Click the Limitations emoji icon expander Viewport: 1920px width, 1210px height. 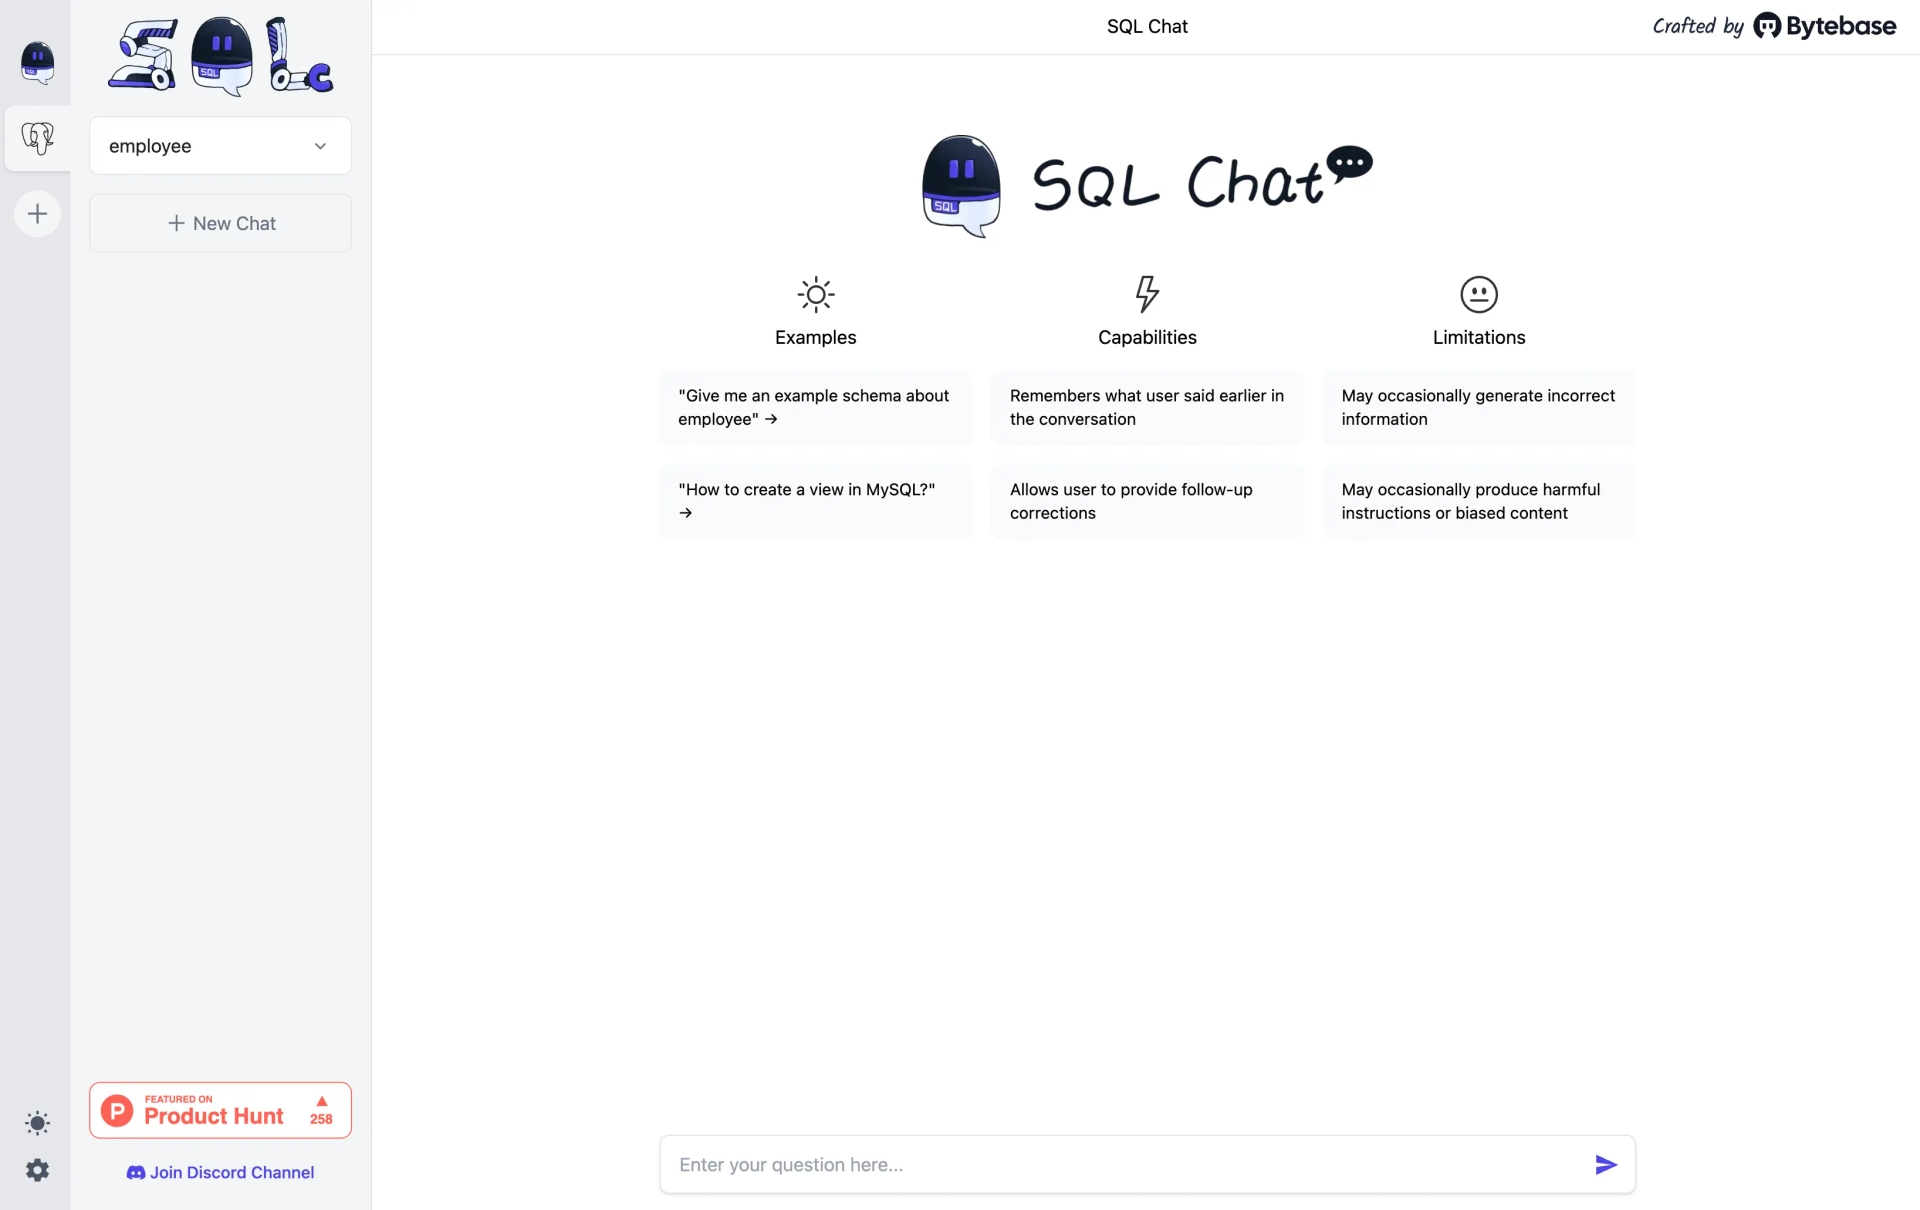(1478, 294)
